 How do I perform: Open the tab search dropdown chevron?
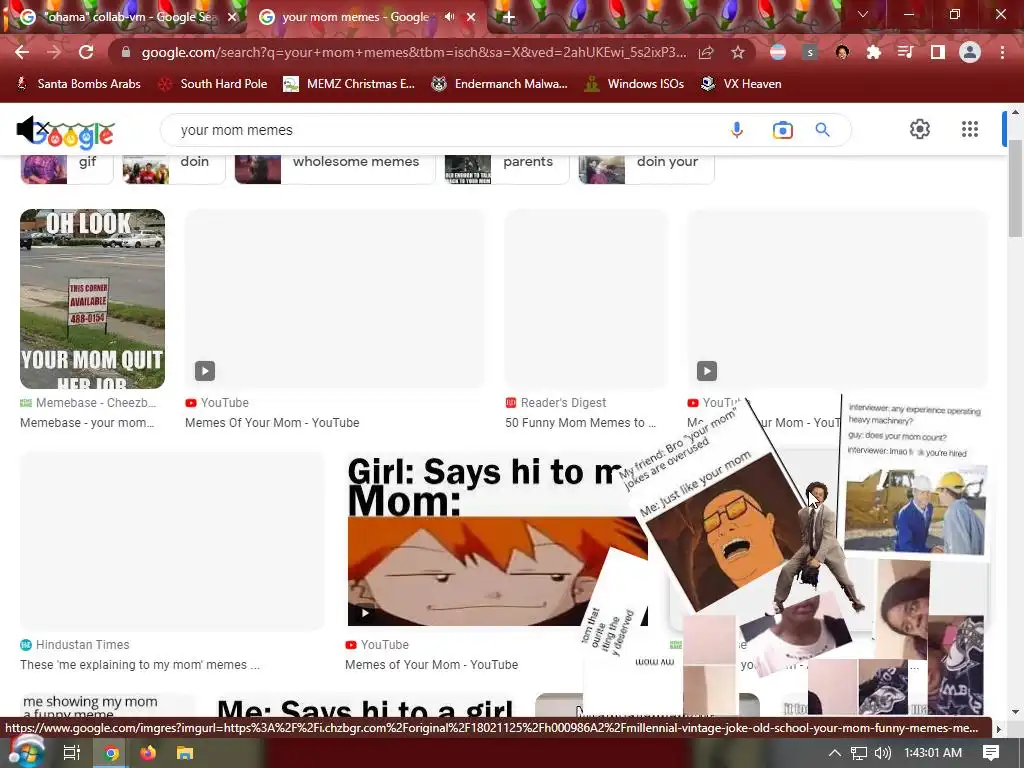click(x=863, y=14)
